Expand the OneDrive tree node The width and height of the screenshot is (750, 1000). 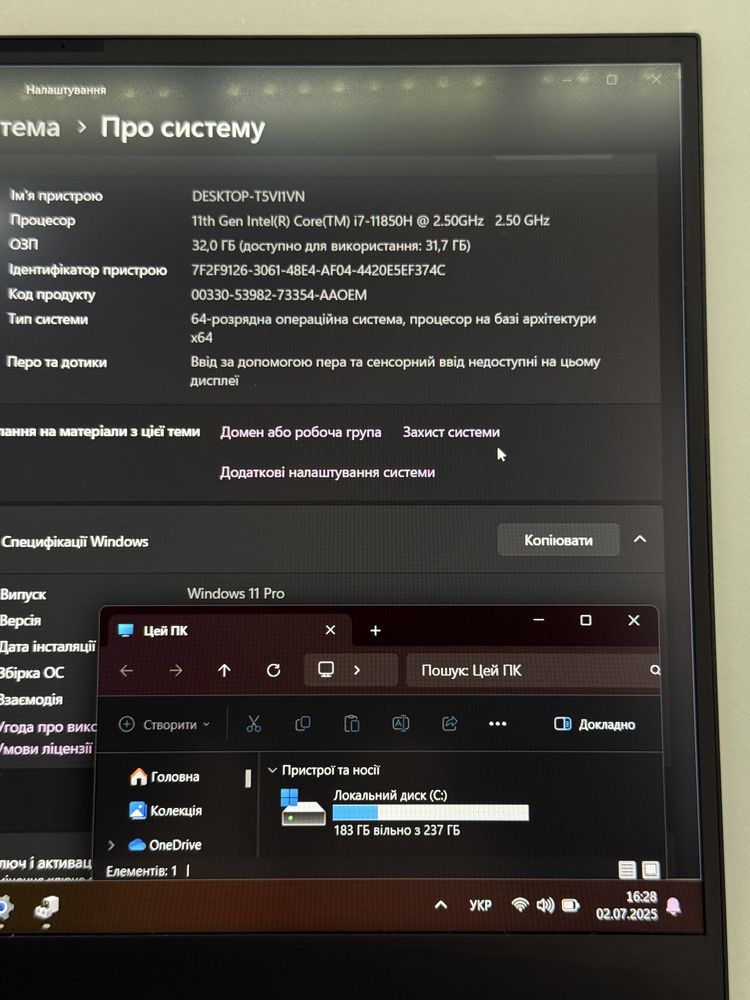(x=111, y=845)
